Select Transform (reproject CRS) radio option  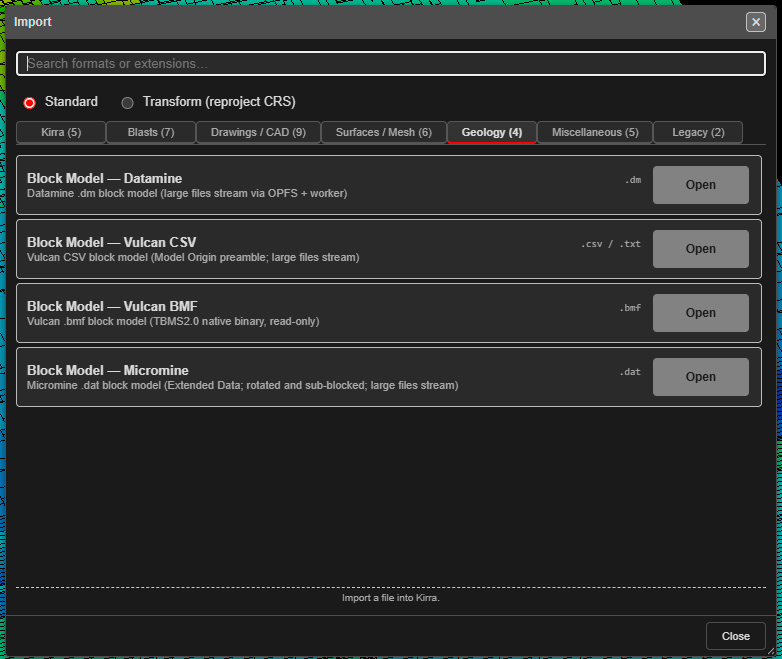(x=127, y=102)
